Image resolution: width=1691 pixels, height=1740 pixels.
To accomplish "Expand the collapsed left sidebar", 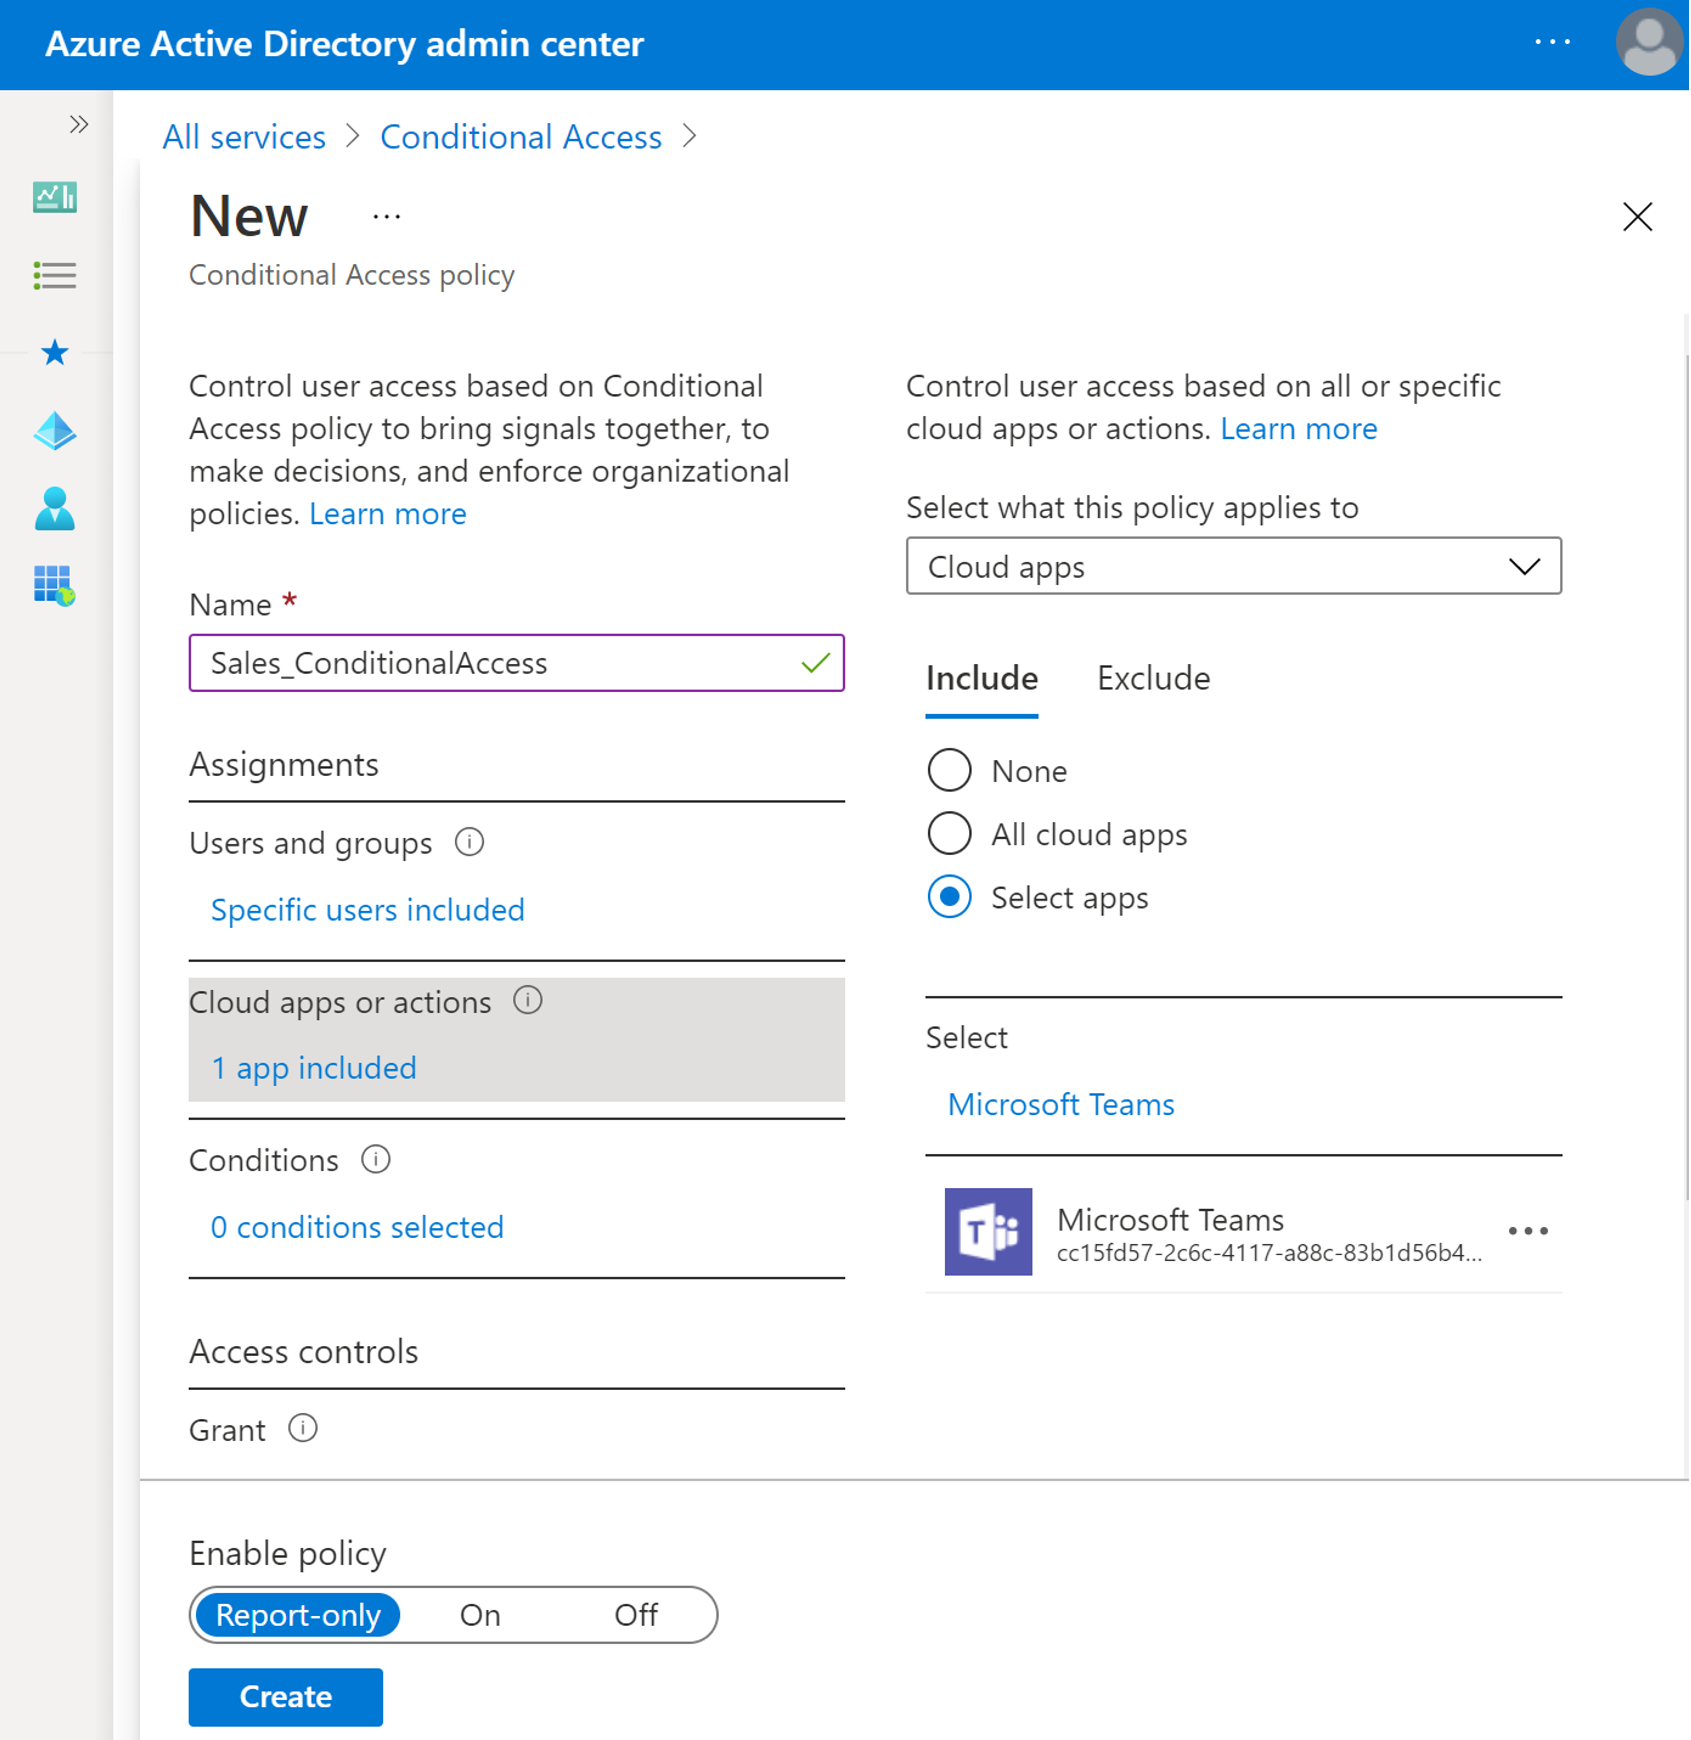I will 78,122.
